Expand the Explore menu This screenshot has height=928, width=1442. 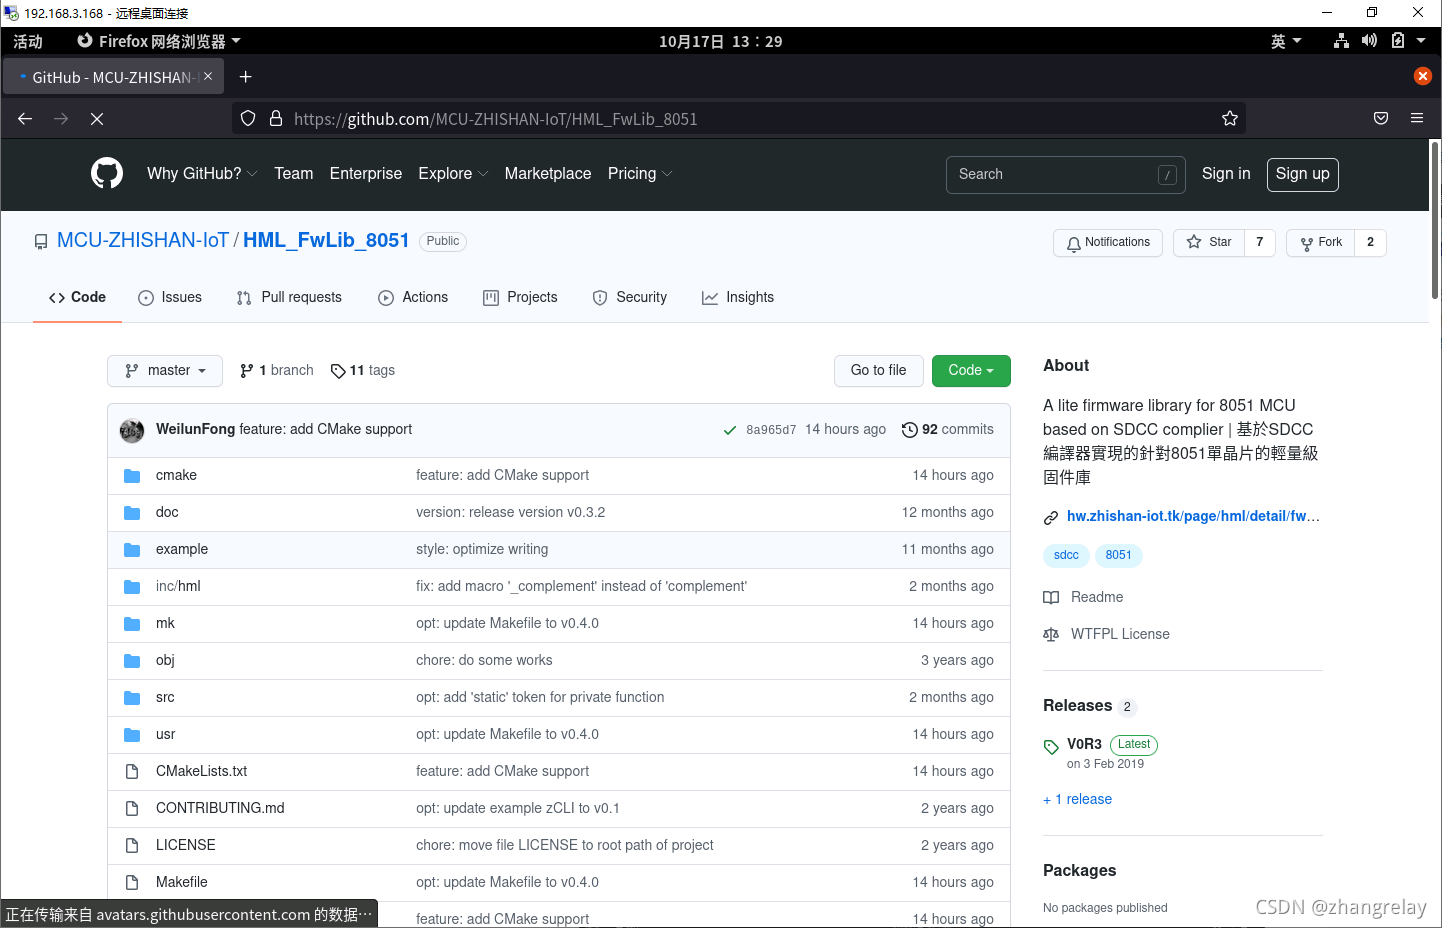click(453, 173)
